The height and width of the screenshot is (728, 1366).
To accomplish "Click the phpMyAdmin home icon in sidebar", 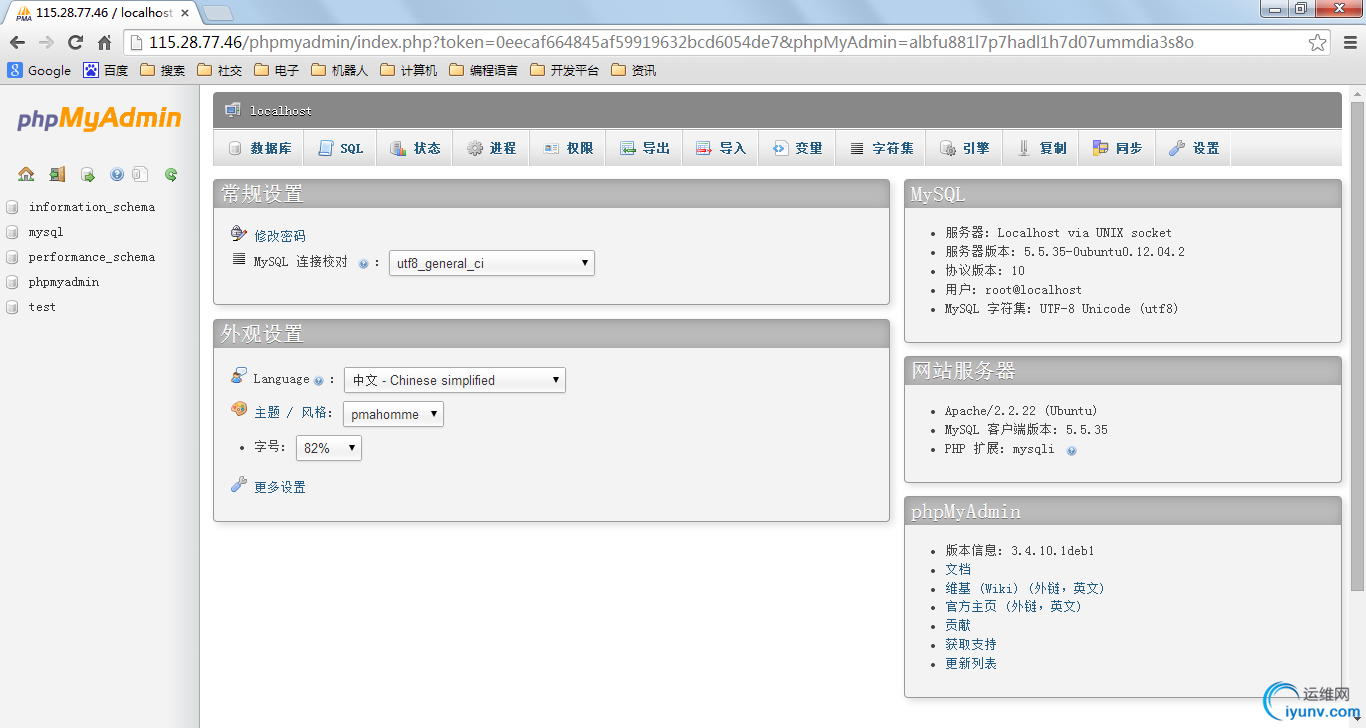I will (26, 174).
